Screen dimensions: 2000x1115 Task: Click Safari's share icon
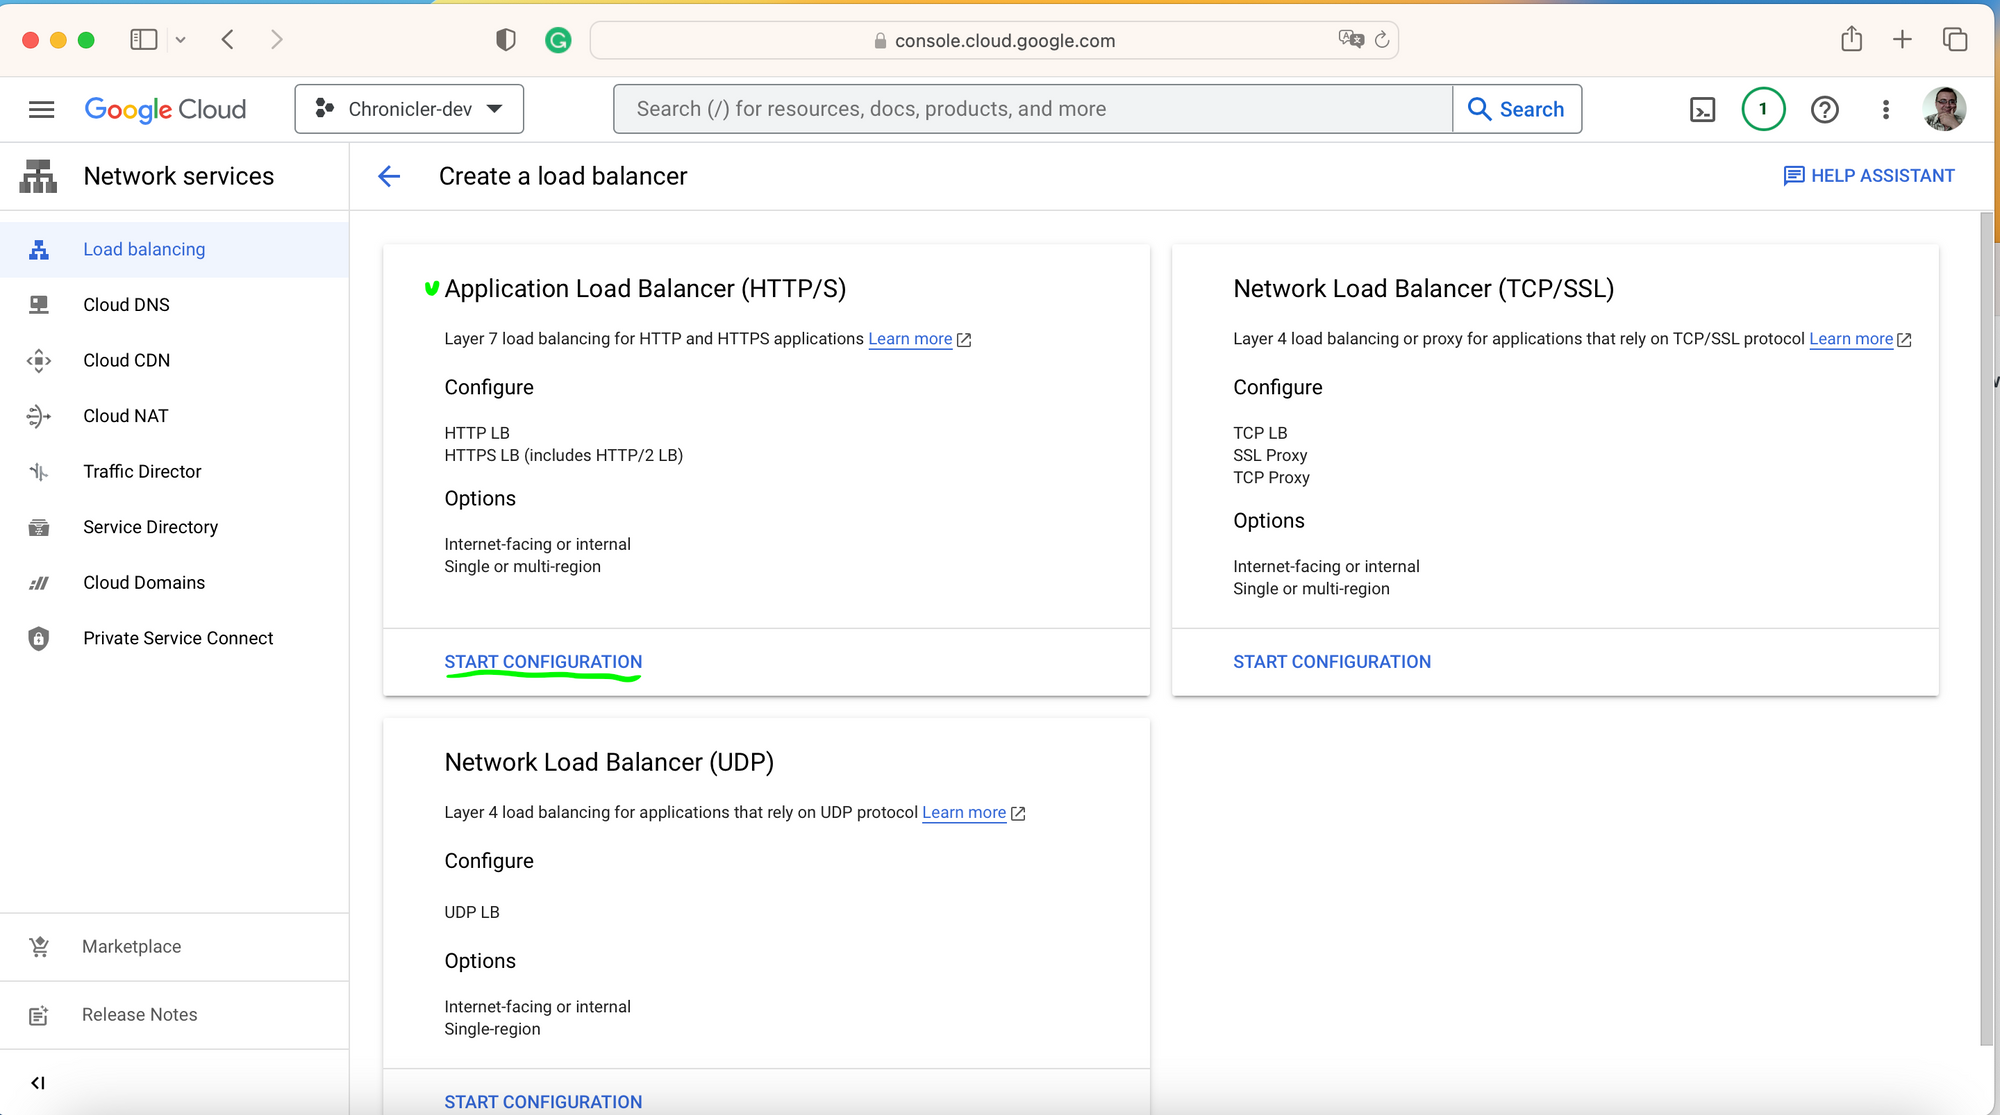click(1851, 40)
